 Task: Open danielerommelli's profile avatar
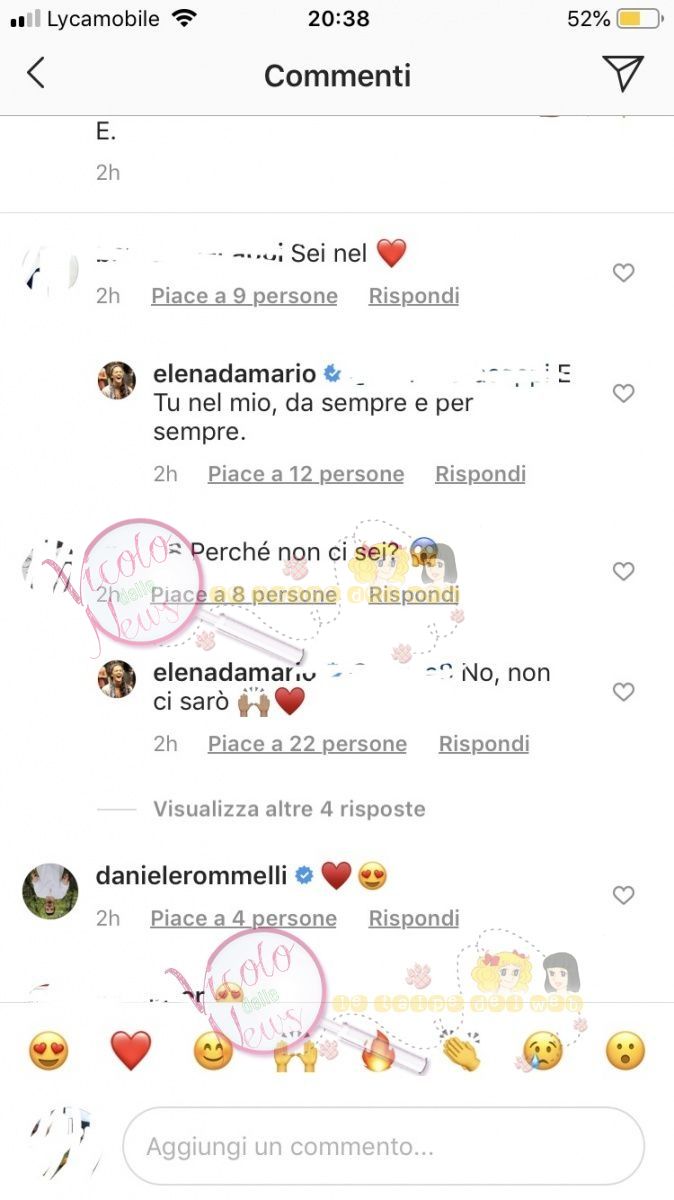[x=50, y=890]
